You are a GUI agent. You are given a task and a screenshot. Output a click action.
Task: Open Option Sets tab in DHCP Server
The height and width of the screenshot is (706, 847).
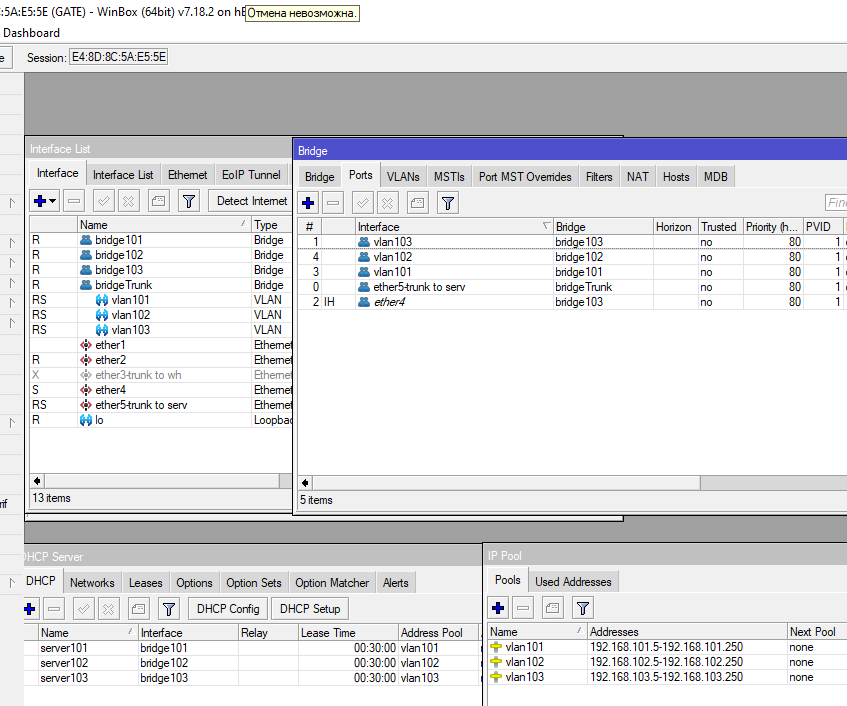click(253, 583)
